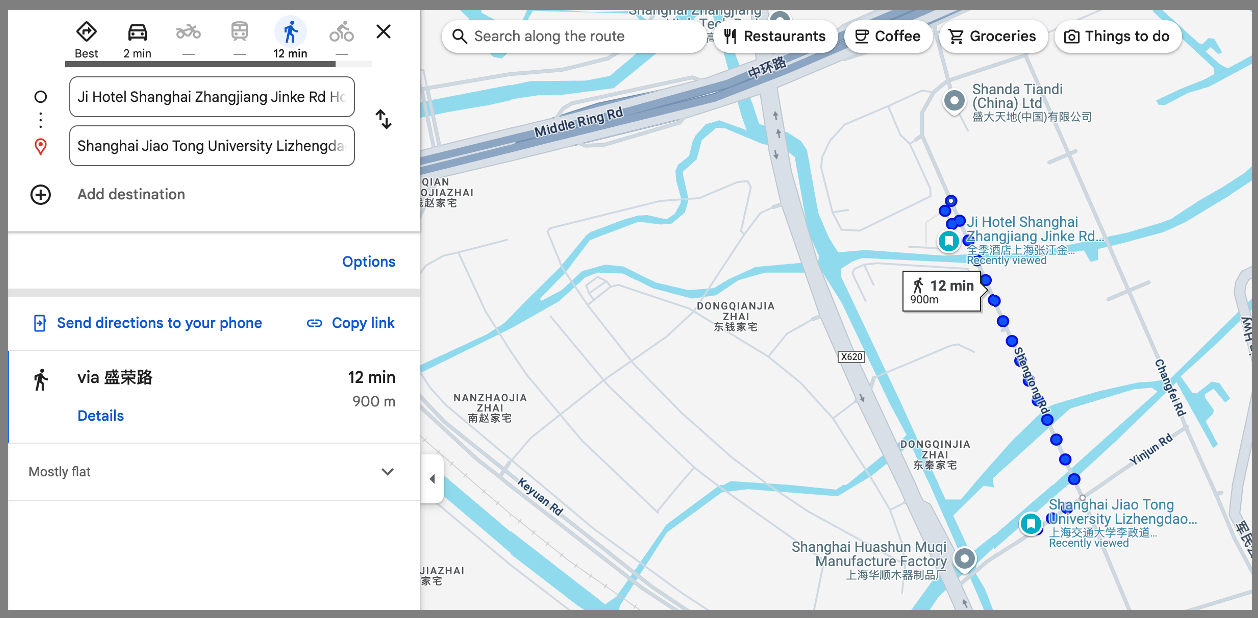Open the Shanda Tiandi place pin
The image size is (1258, 618).
tap(955, 100)
